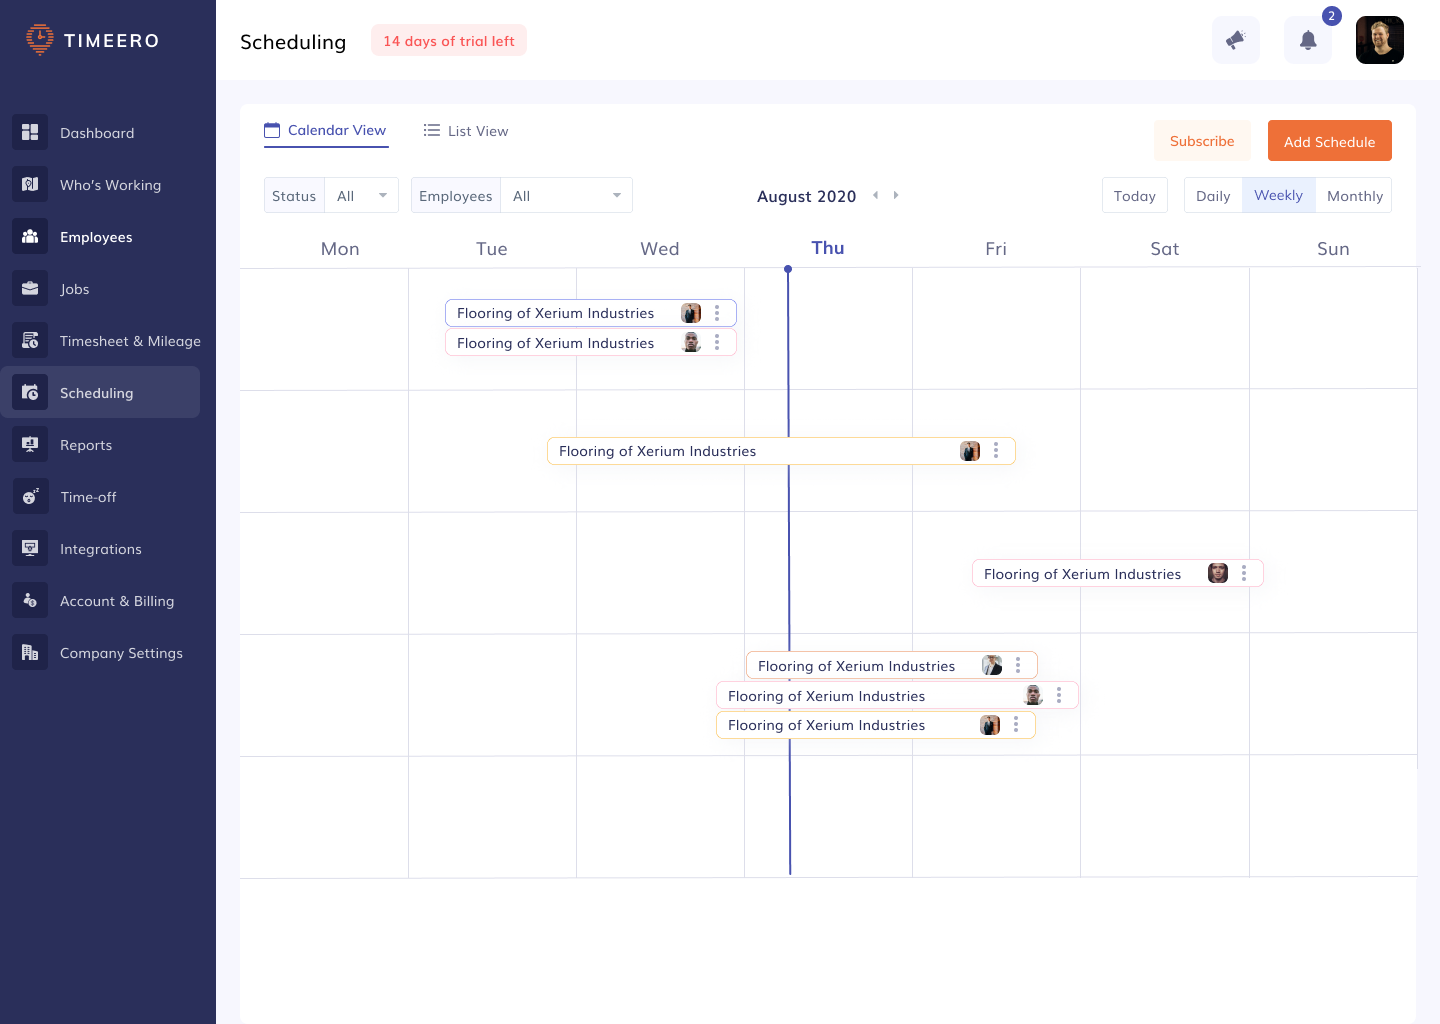The width and height of the screenshot is (1440, 1024).
Task: Switch to Calendar View tab
Action: pyautogui.click(x=326, y=131)
